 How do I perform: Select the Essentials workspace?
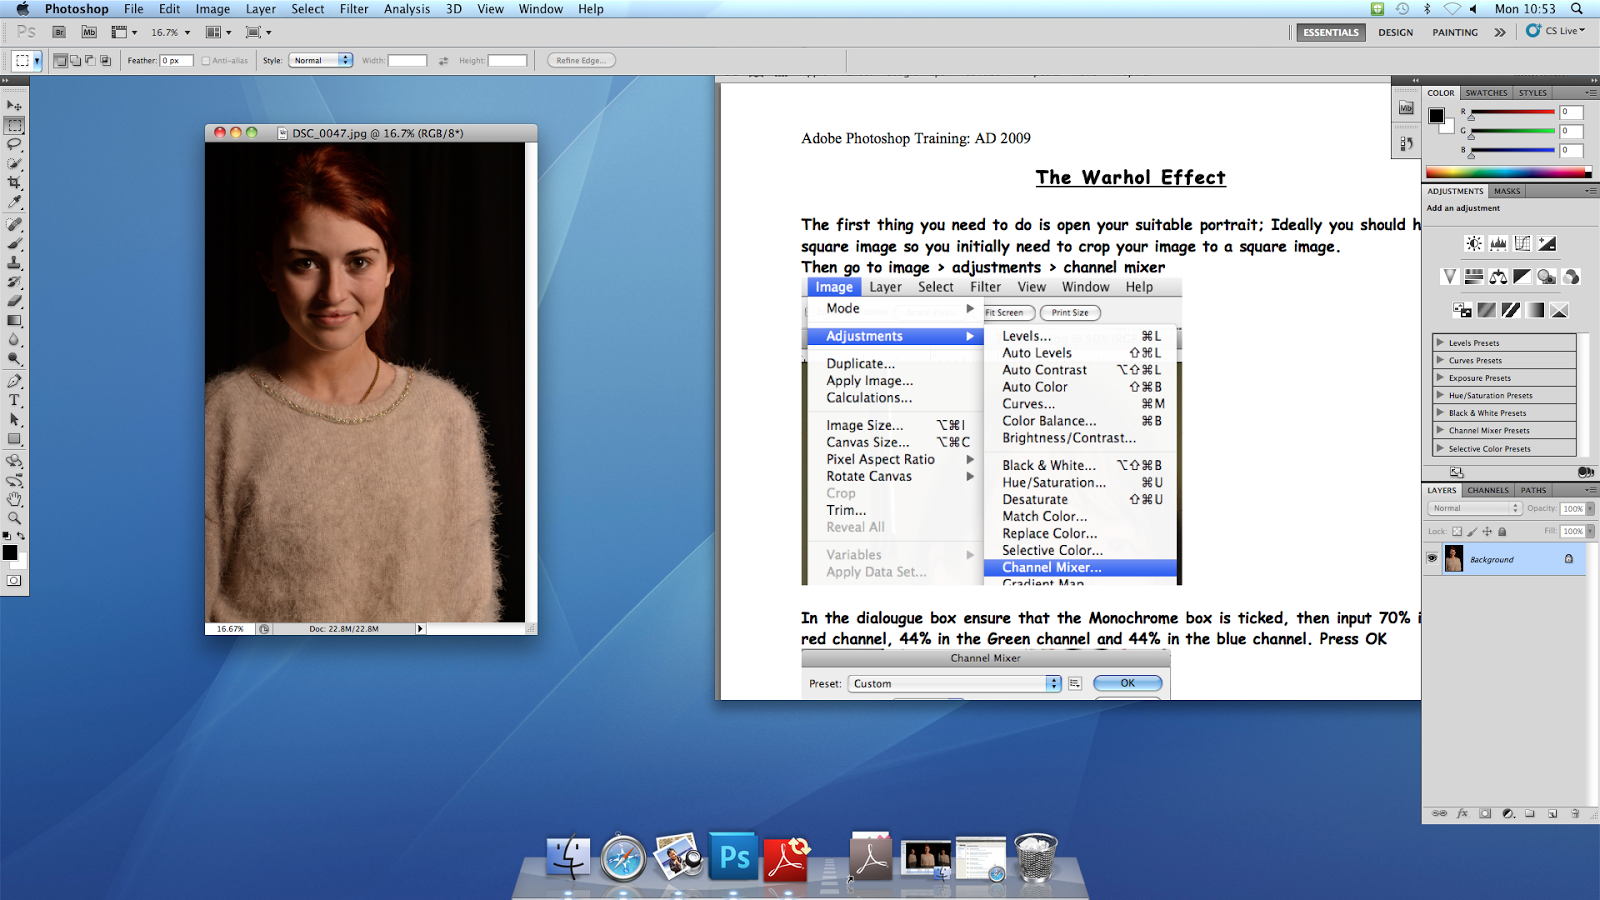(x=1330, y=32)
